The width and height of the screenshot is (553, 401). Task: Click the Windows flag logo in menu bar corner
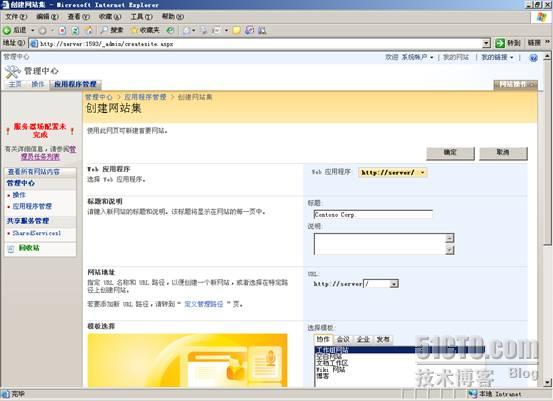pos(541,17)
